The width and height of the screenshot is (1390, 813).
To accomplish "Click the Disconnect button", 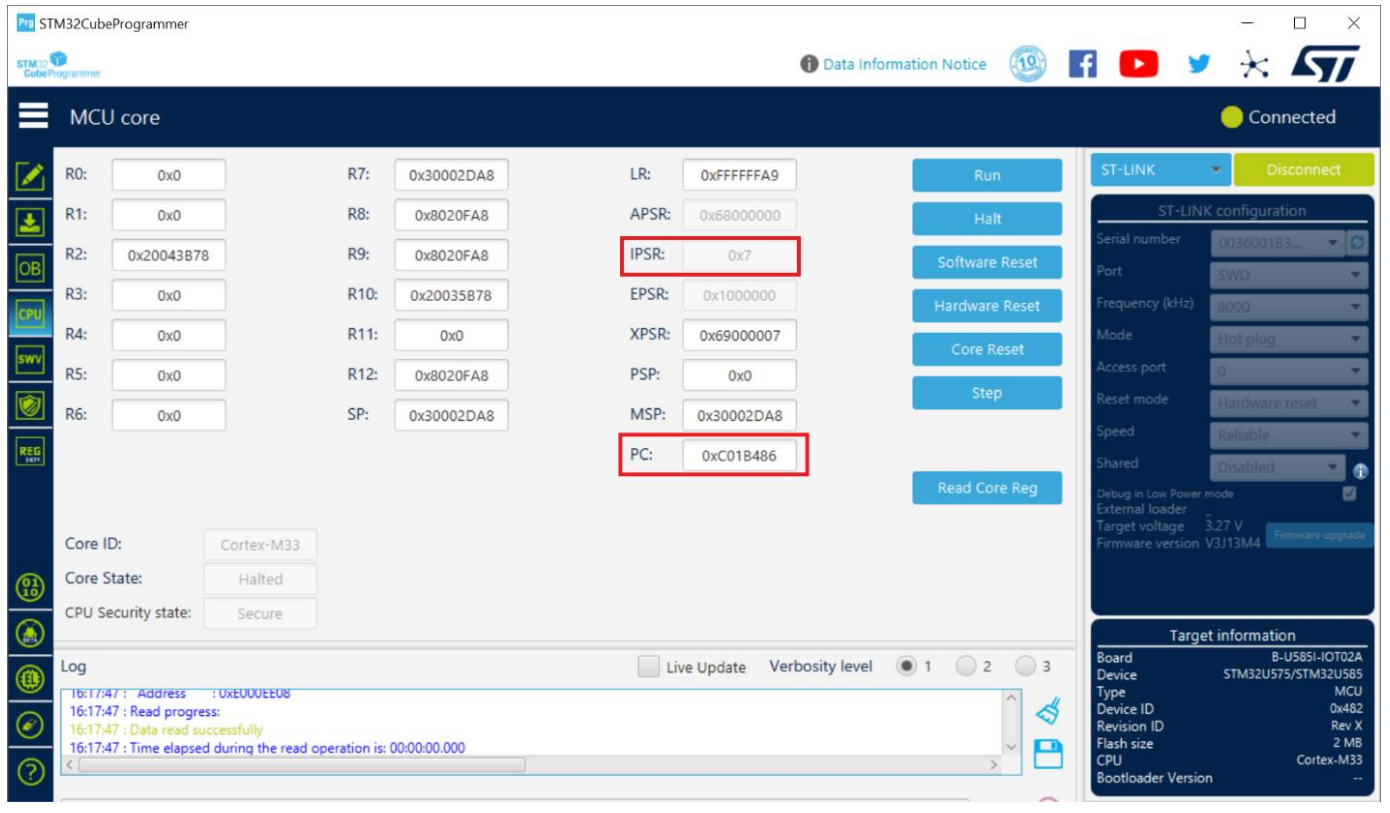I will (x=1303, y=170).
